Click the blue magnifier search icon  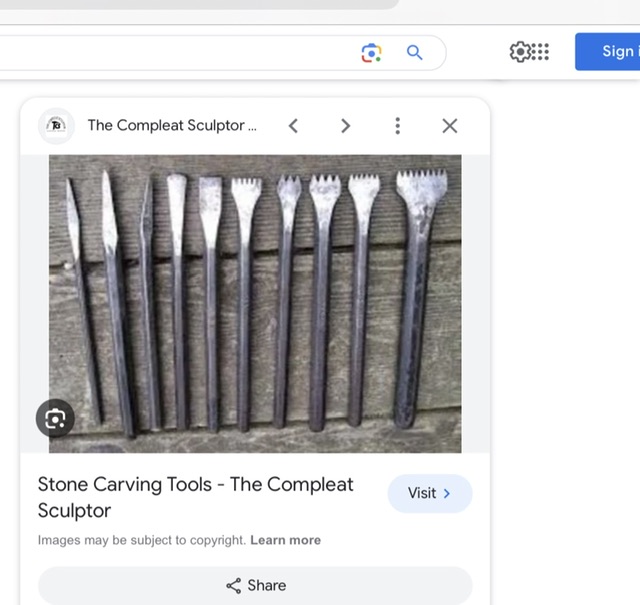[x=414, y=53]
